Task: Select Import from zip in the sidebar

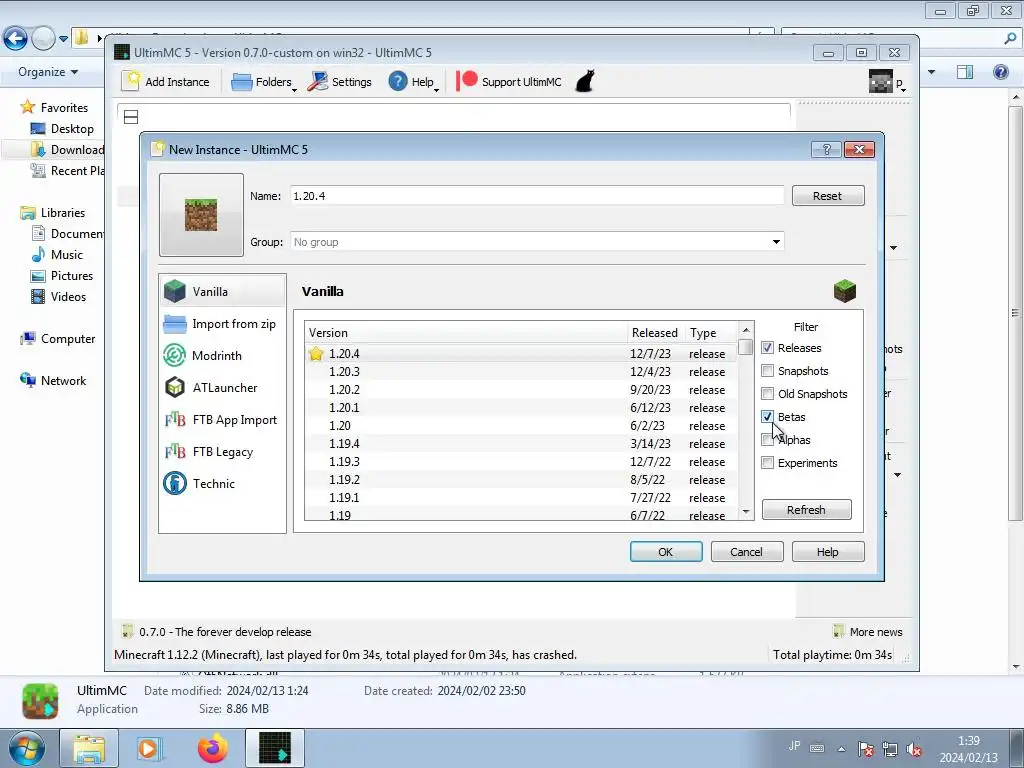Action: tap(223, 324)
